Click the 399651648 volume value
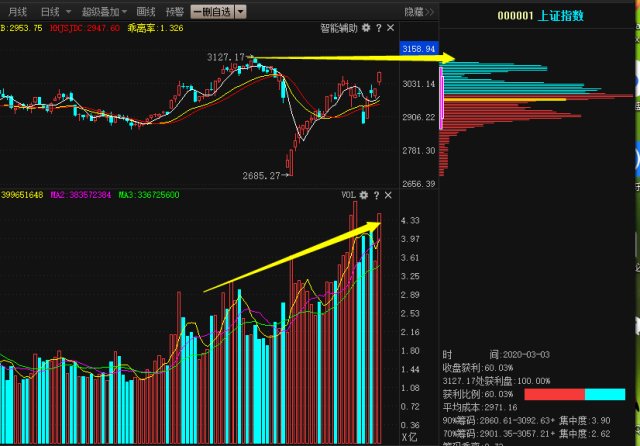Image resolution: width=640 pixels, height=446 pixels. tap(22, 195)
